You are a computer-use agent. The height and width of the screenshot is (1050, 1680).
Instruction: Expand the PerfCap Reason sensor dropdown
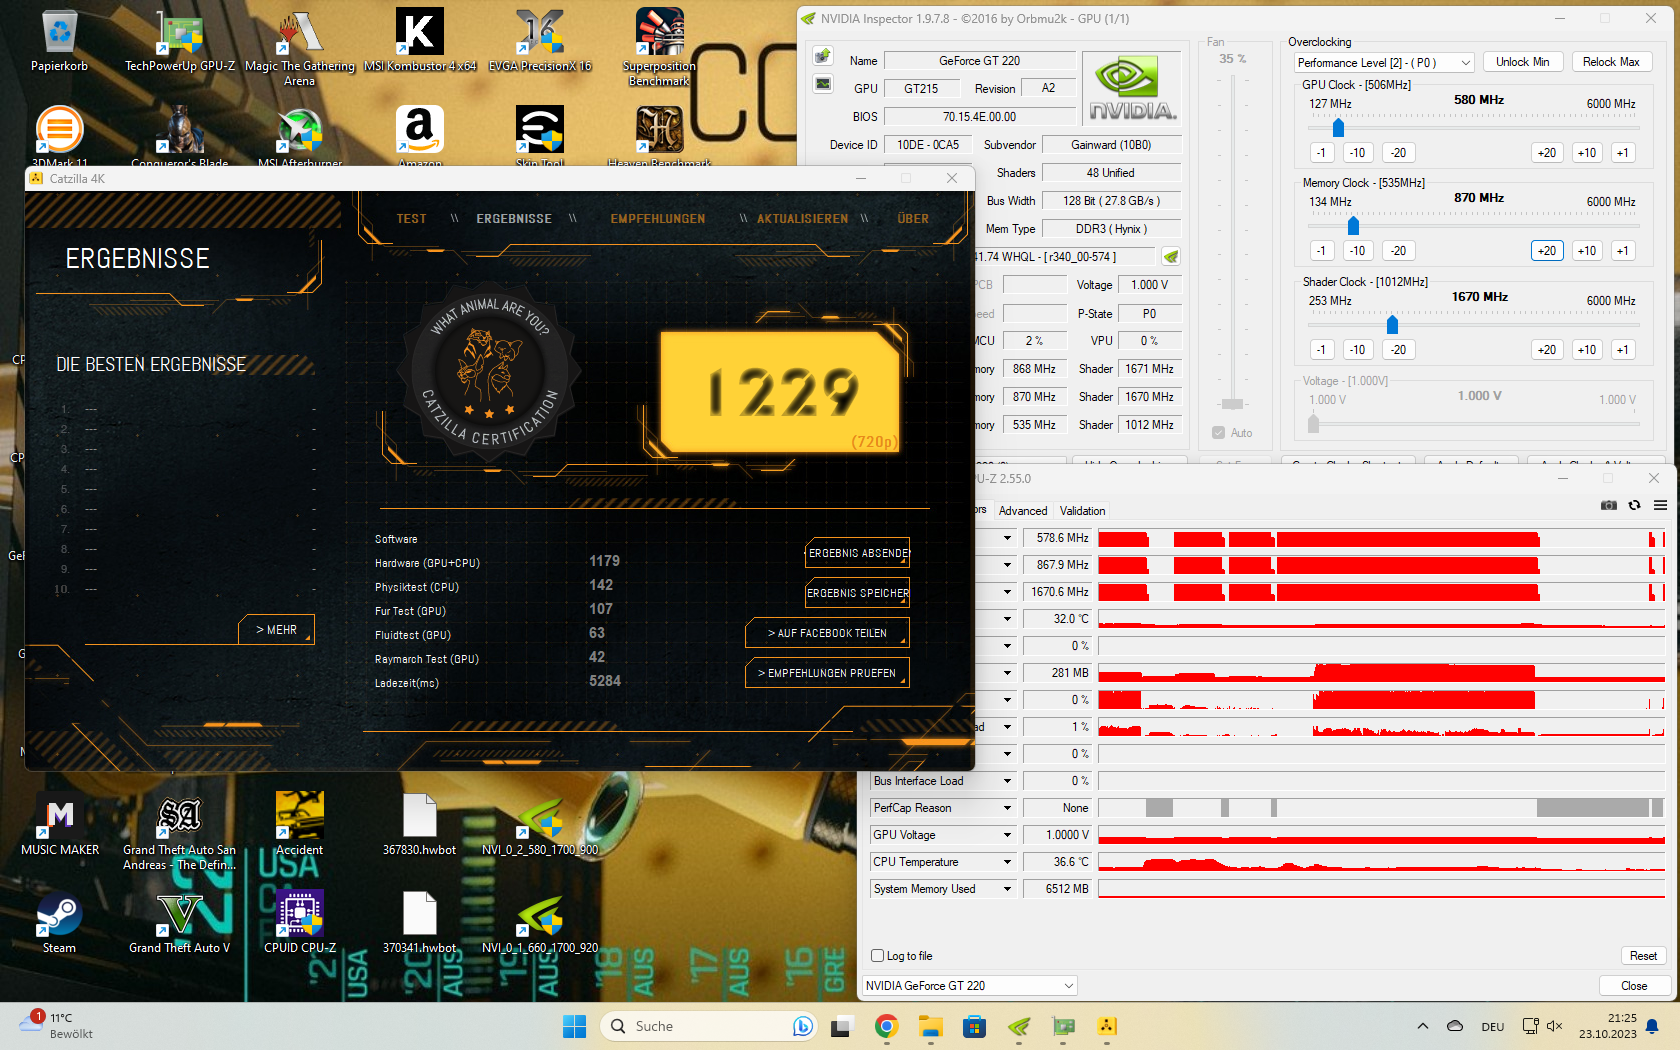(x=1007, y=808)
